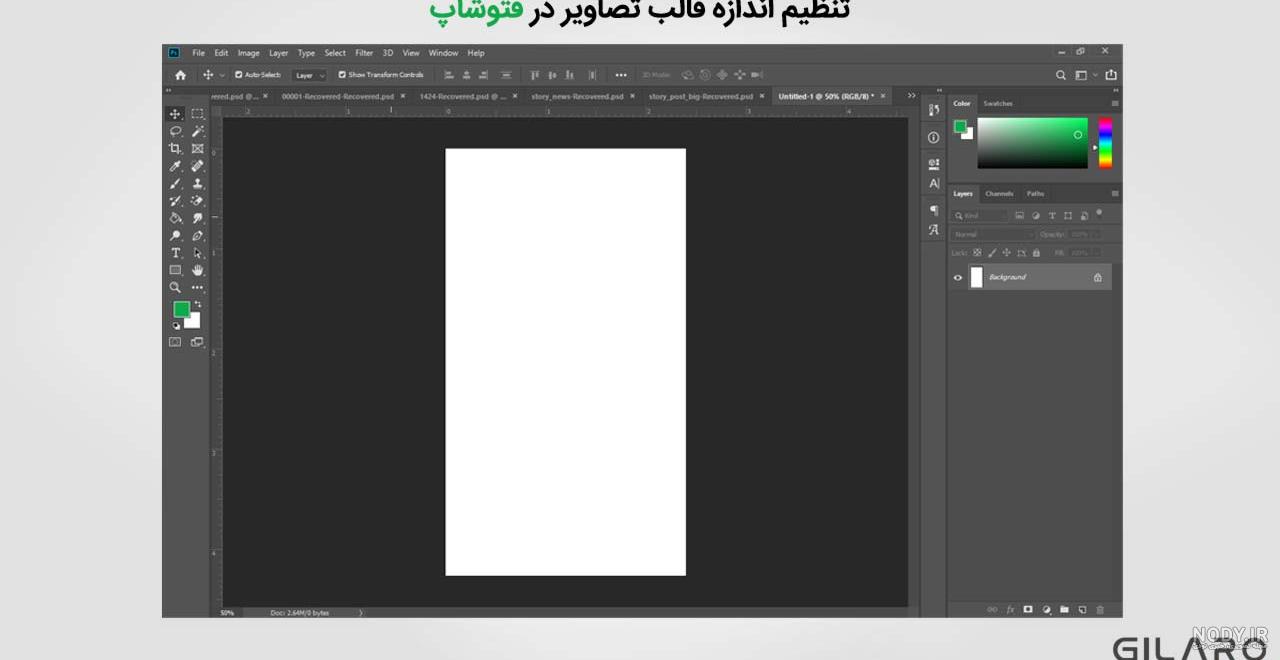Open the File menu
The image size is (1280, 660).
[x=198, y=53]
